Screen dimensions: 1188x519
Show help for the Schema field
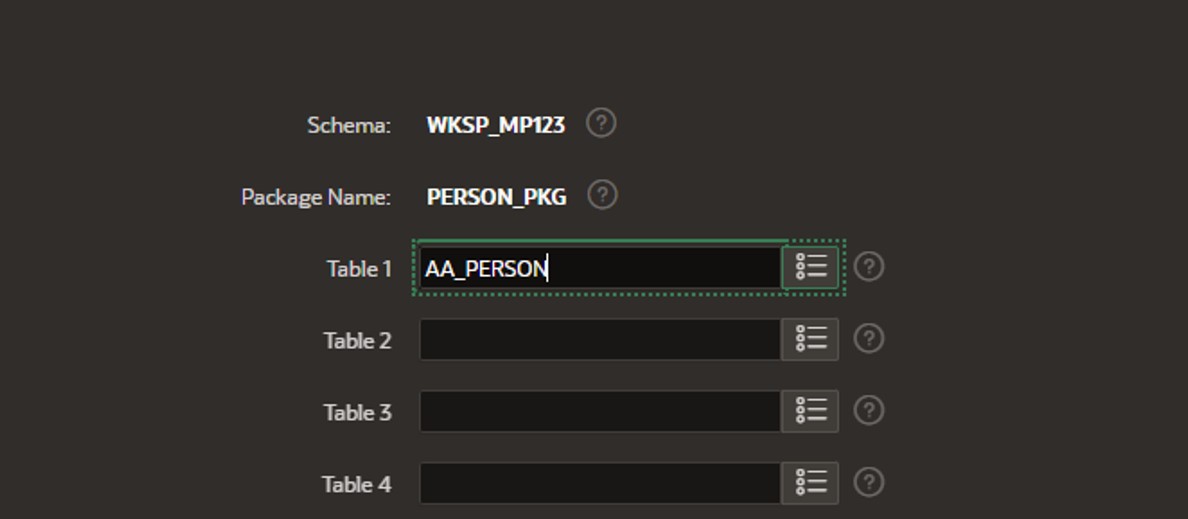pos(601,123)
